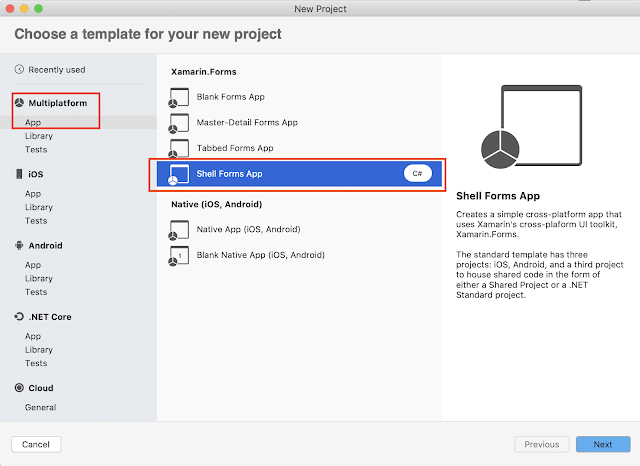The height and width of the screenshot is (466, 640).
Task: Click the Blank Forms App template icon
Action: point(179,98)
